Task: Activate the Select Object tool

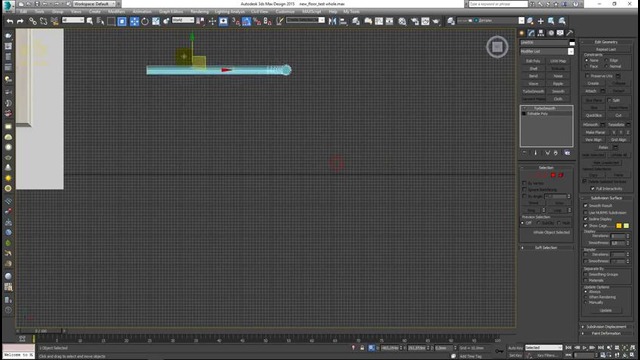Action: (89, 21)
